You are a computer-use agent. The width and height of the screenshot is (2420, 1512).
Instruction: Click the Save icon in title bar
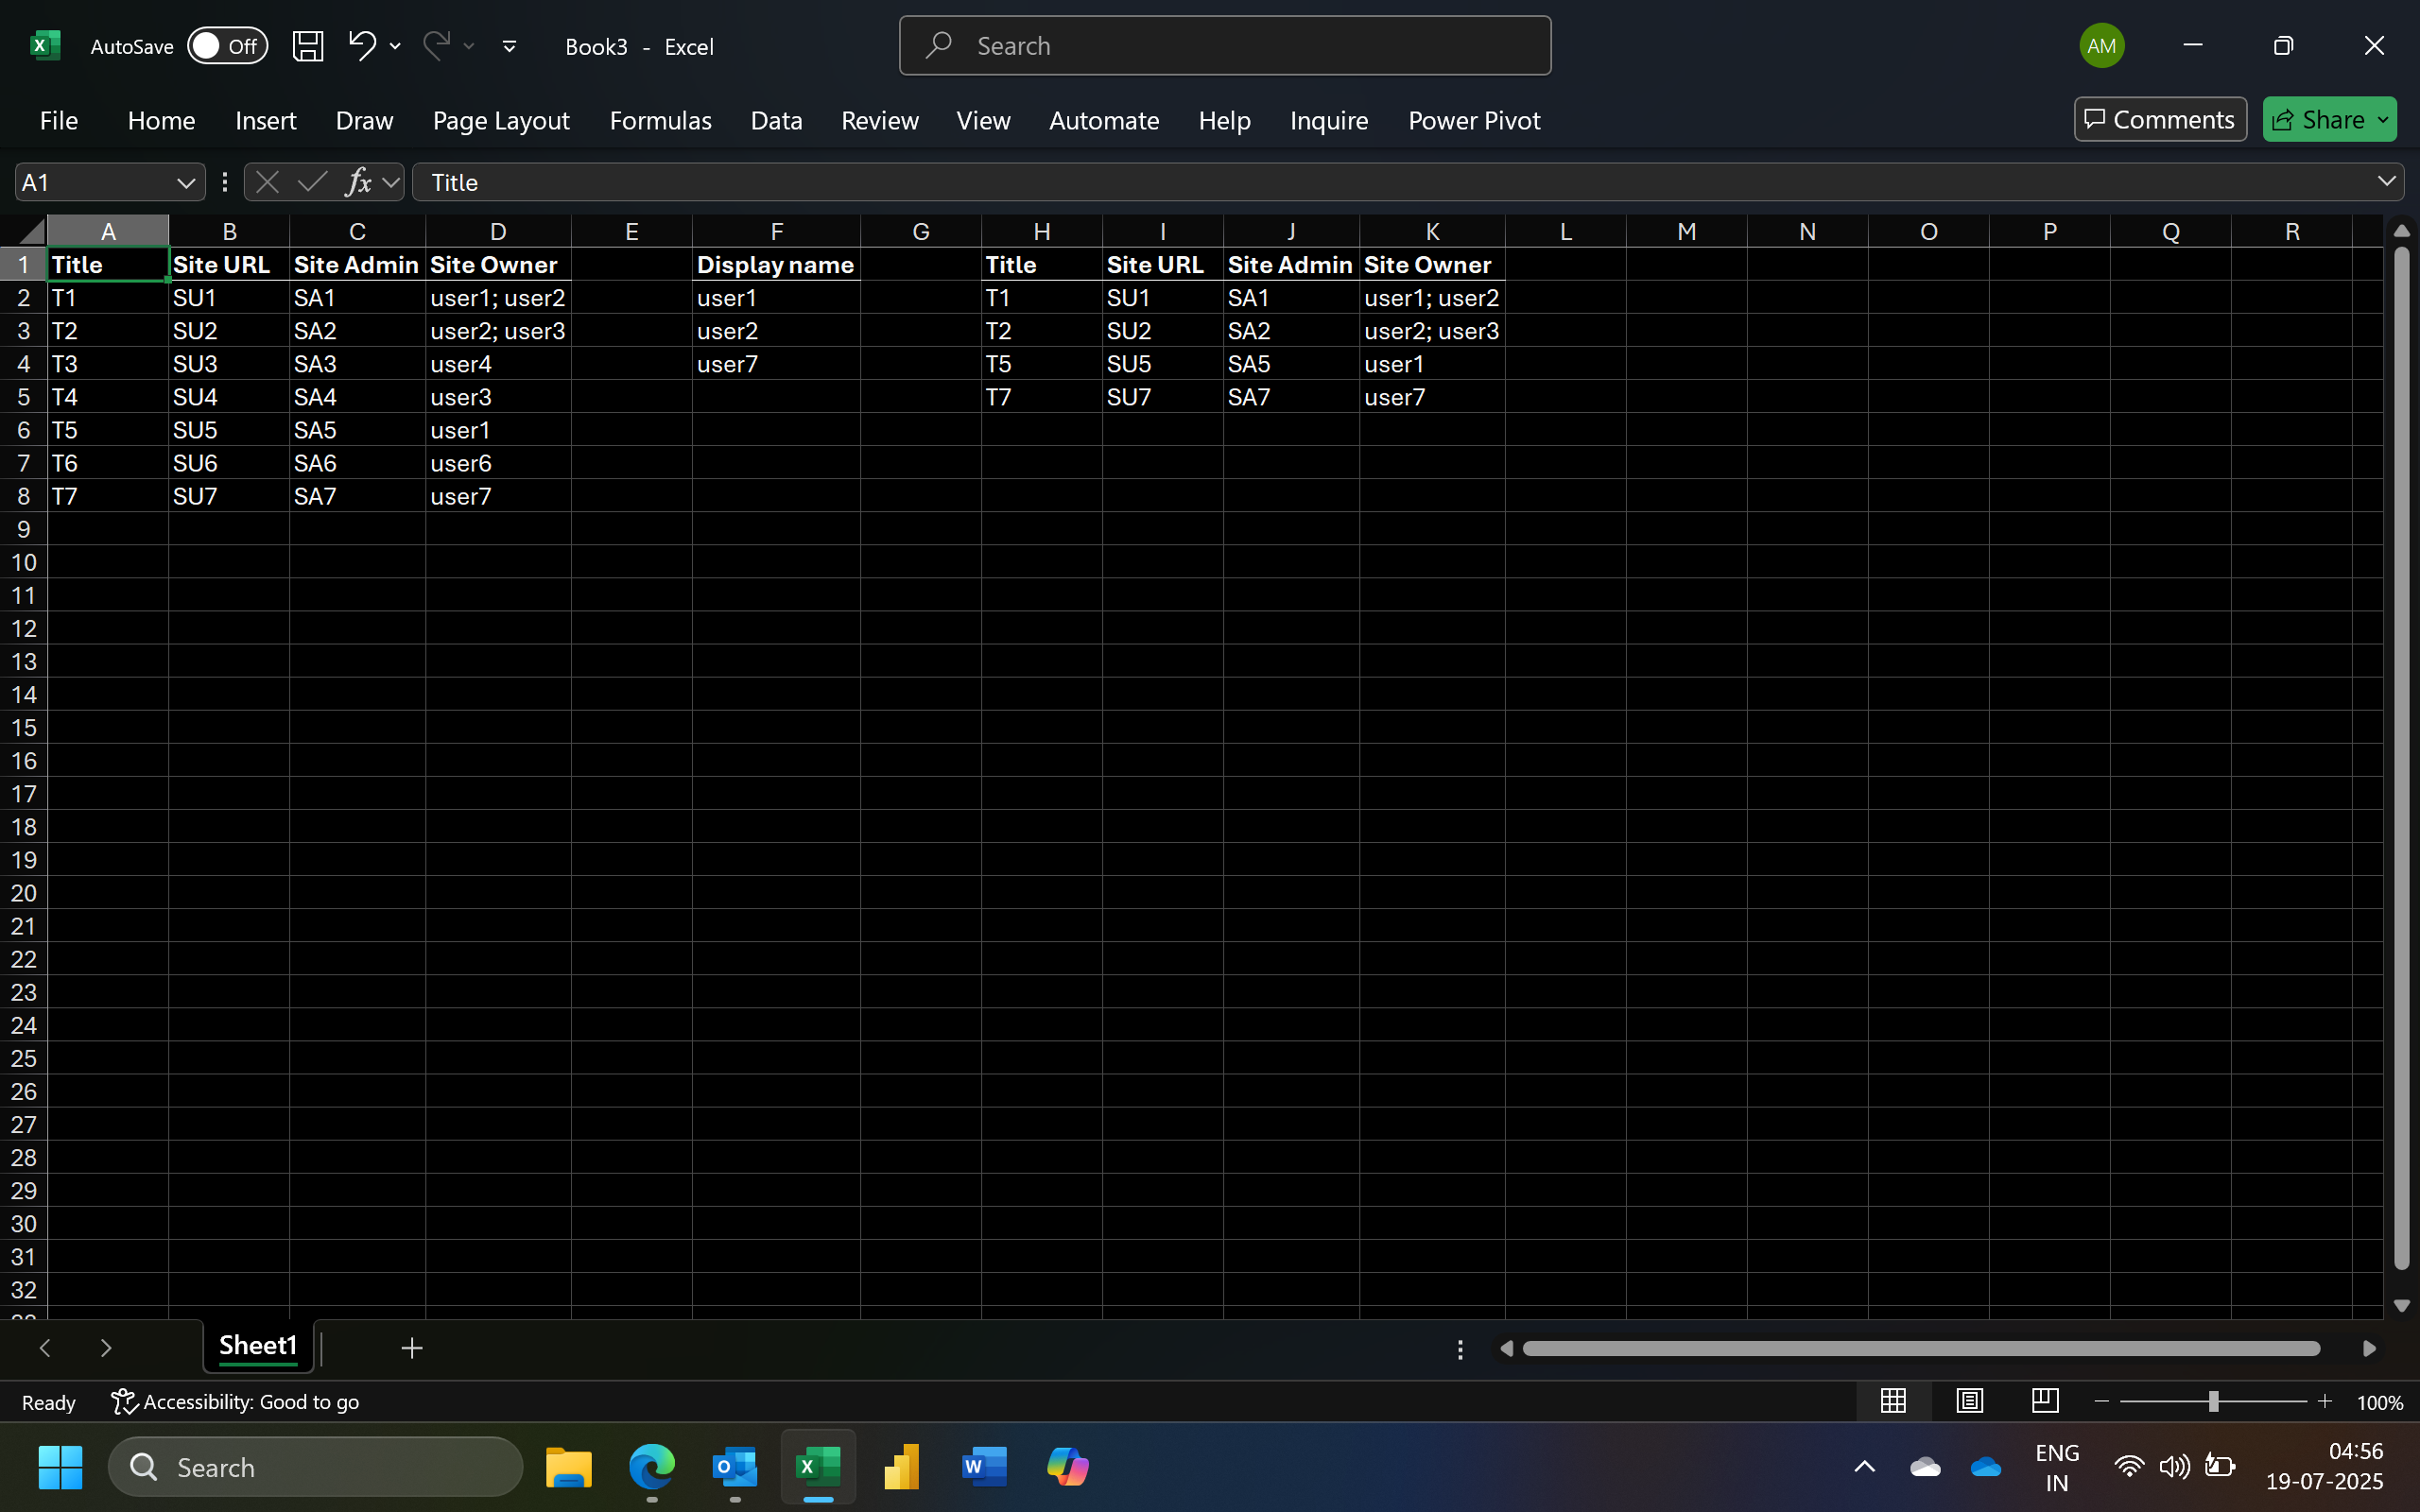(307, 46)
